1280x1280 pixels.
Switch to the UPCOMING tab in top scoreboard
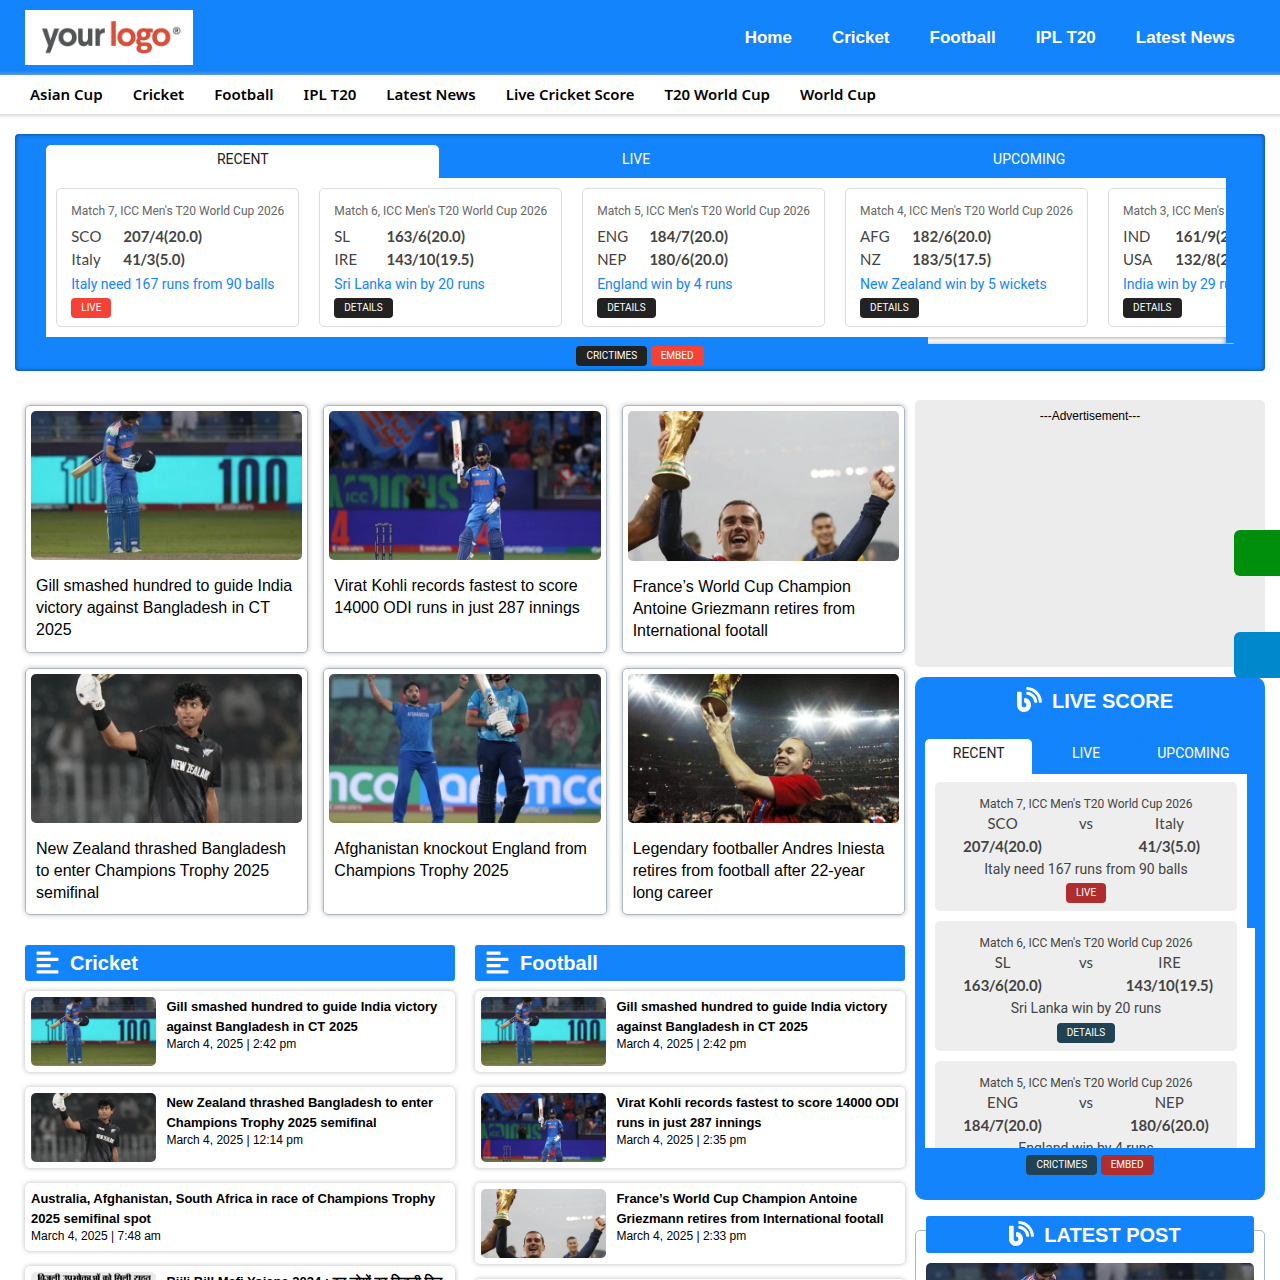click(x=1028, y=159)
